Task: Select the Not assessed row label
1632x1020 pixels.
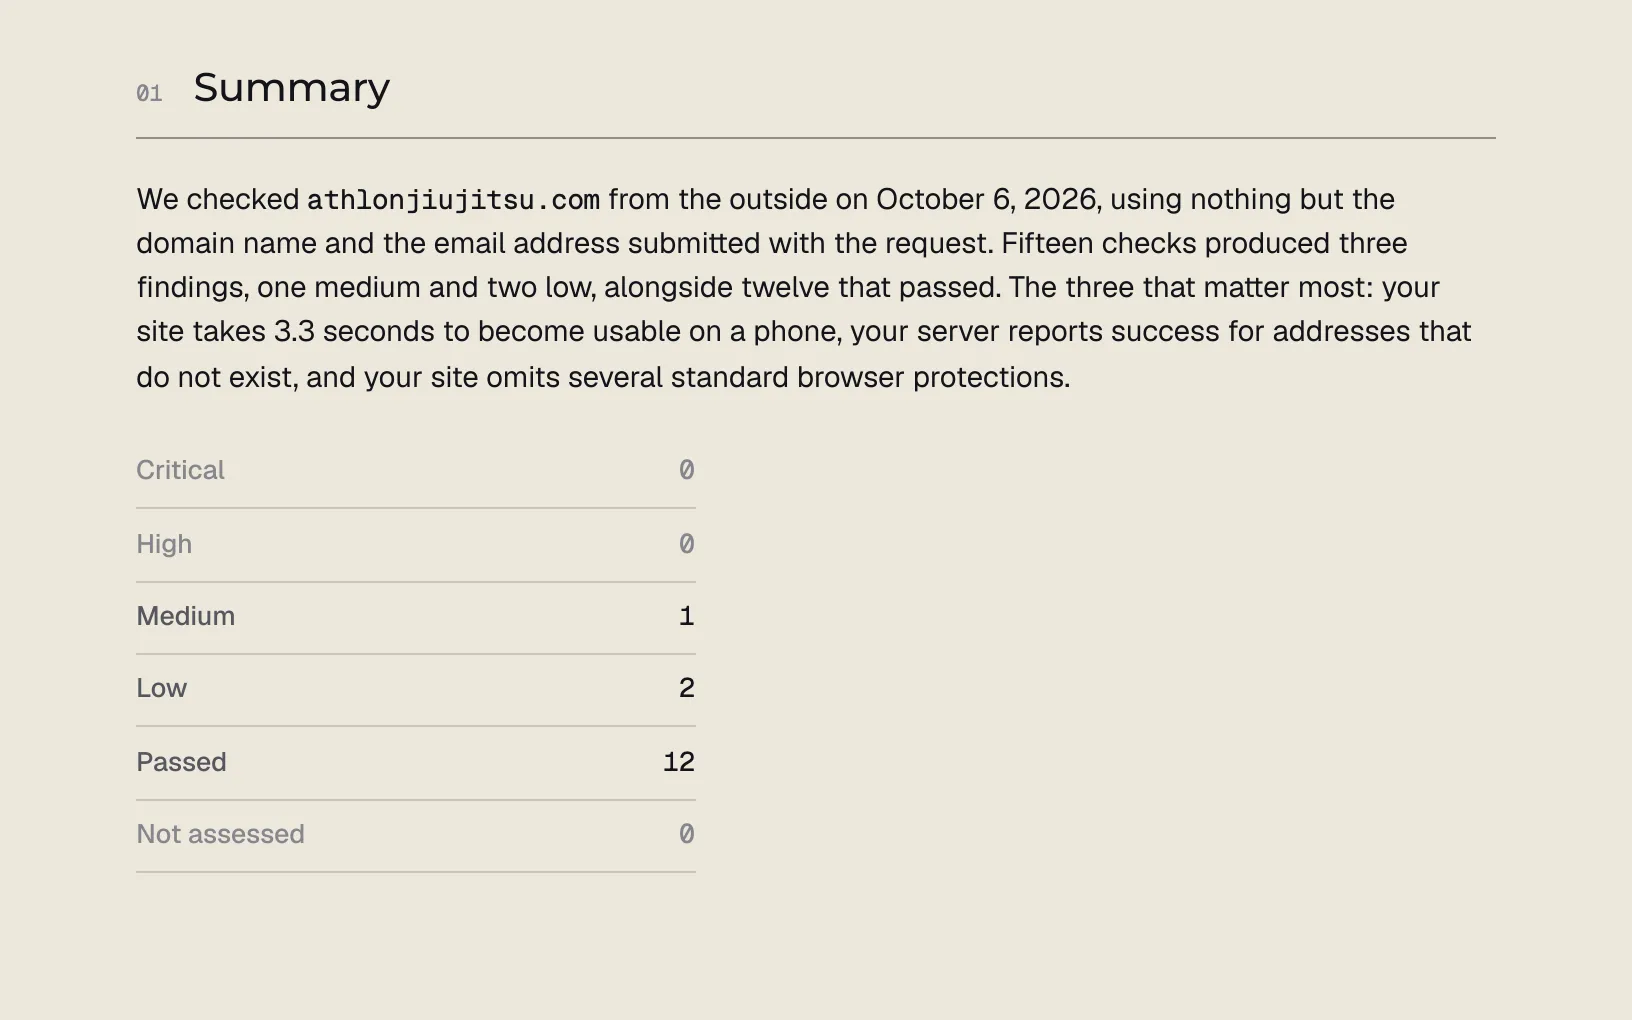Action: click(x=220, y=834)
